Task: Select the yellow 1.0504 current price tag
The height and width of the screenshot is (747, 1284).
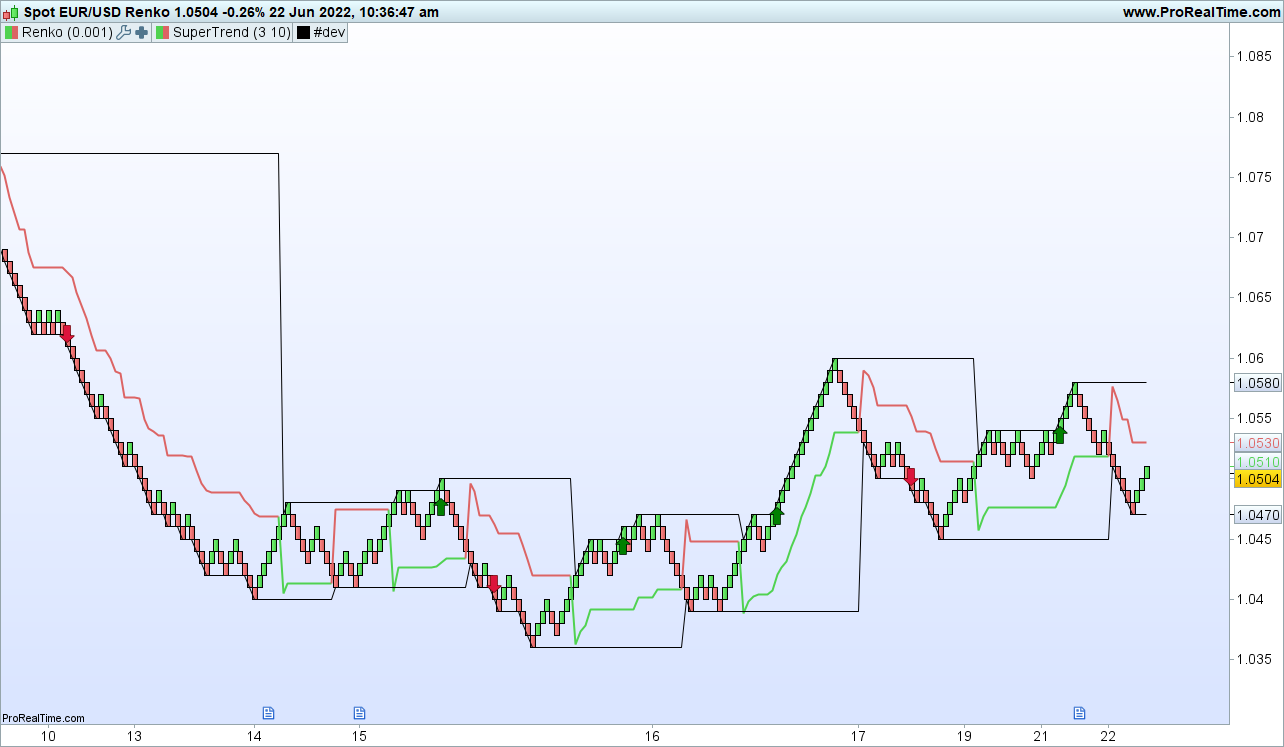Action: click(x=1258, y=479)
